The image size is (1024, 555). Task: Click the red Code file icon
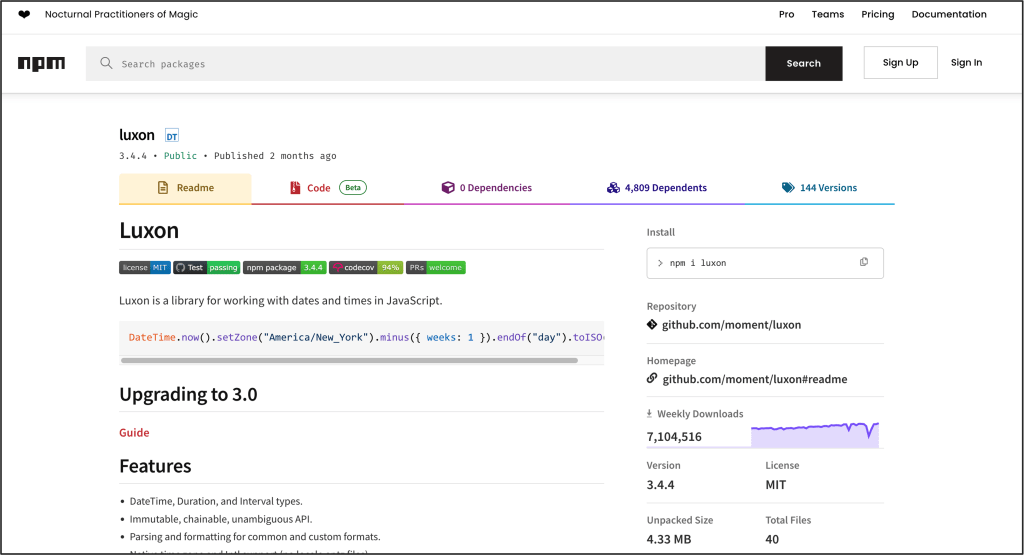pyautogui.click(x=295, y=187)
